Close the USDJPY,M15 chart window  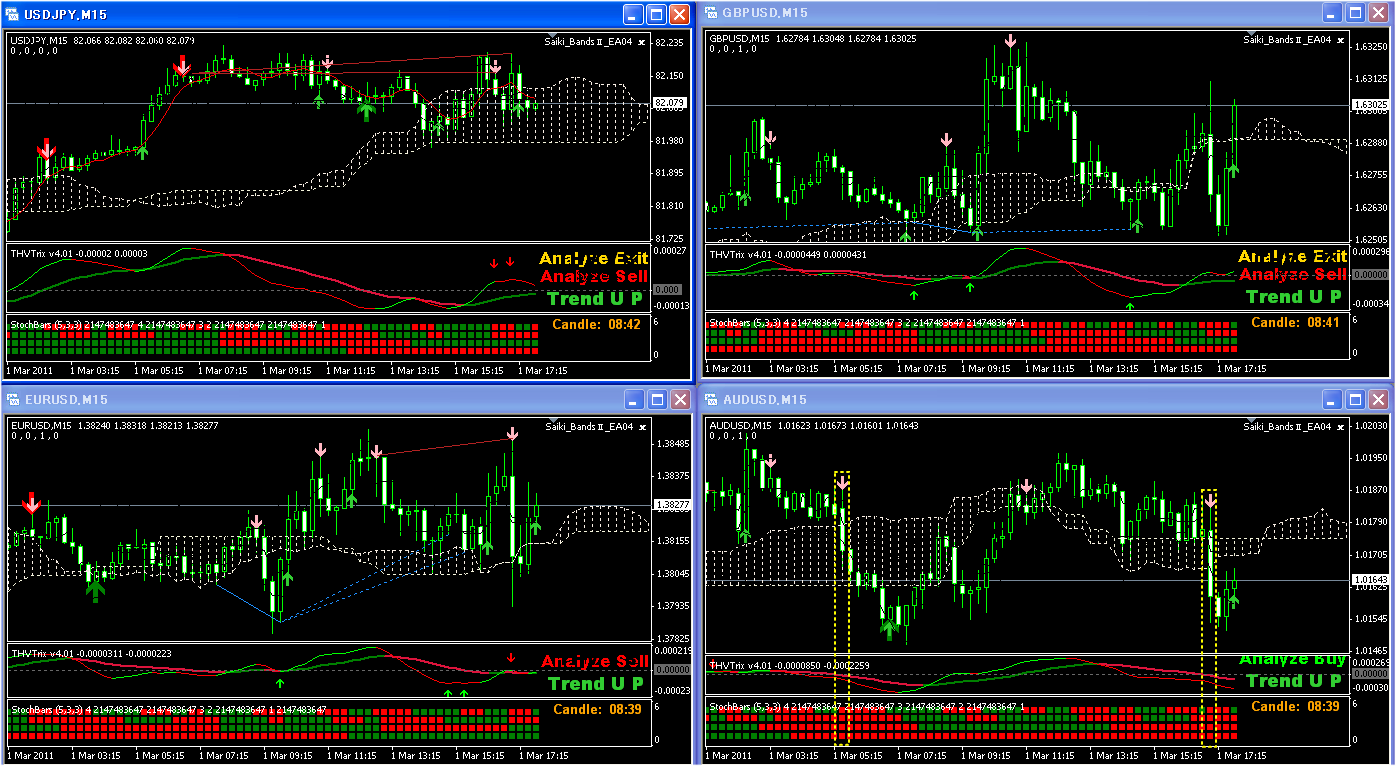(x=679, y=14)
